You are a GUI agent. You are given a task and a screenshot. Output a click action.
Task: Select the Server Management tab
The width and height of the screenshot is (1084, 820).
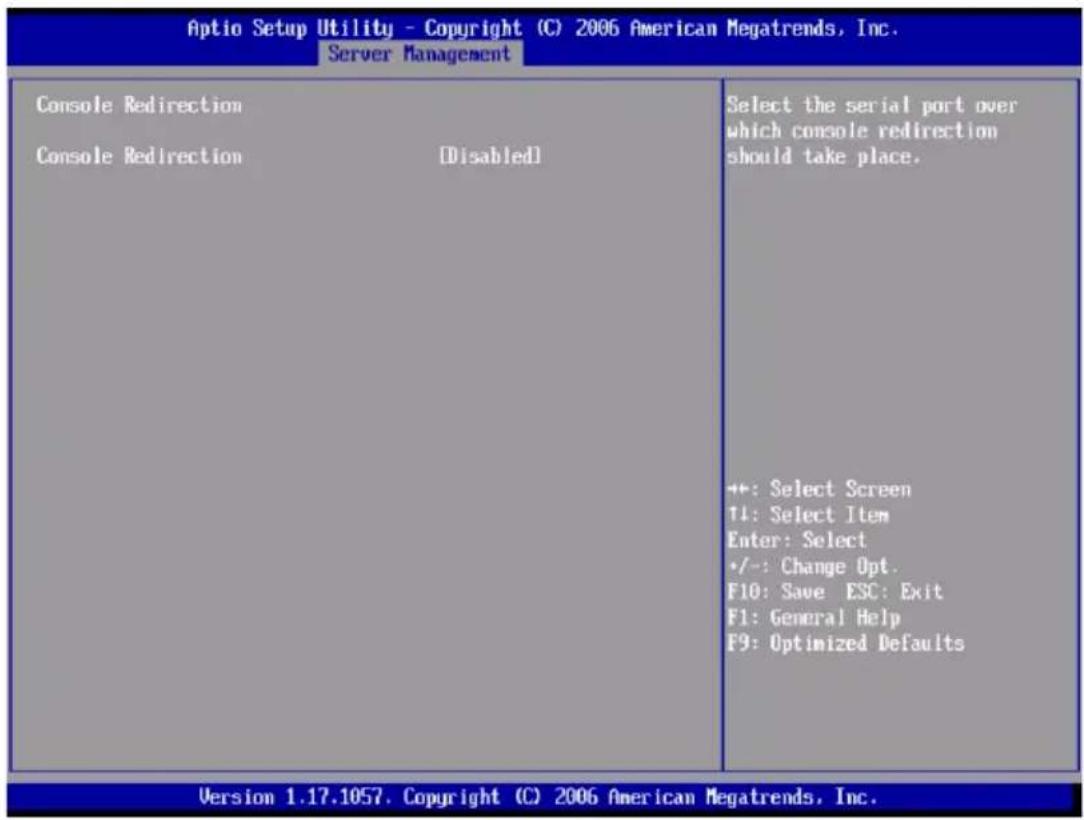(420, 54)
